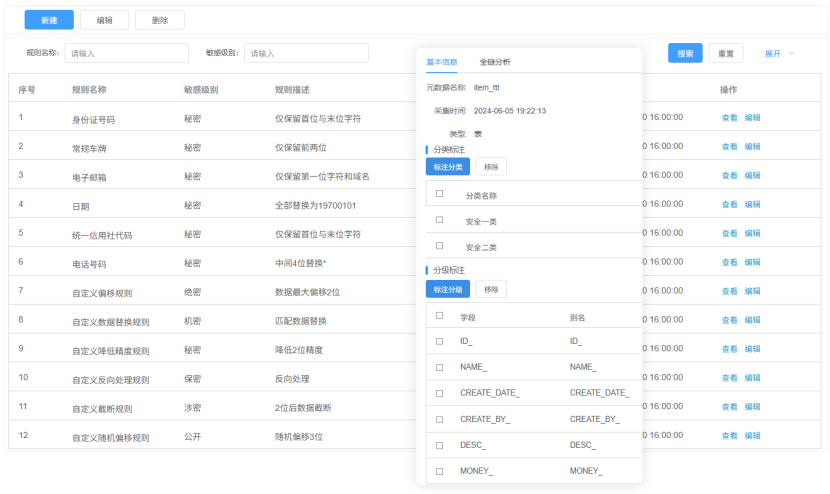Toggle the 字段 header select-all checkbox
The width and height of the screenshot is (830, 494).
click(439, 316)
